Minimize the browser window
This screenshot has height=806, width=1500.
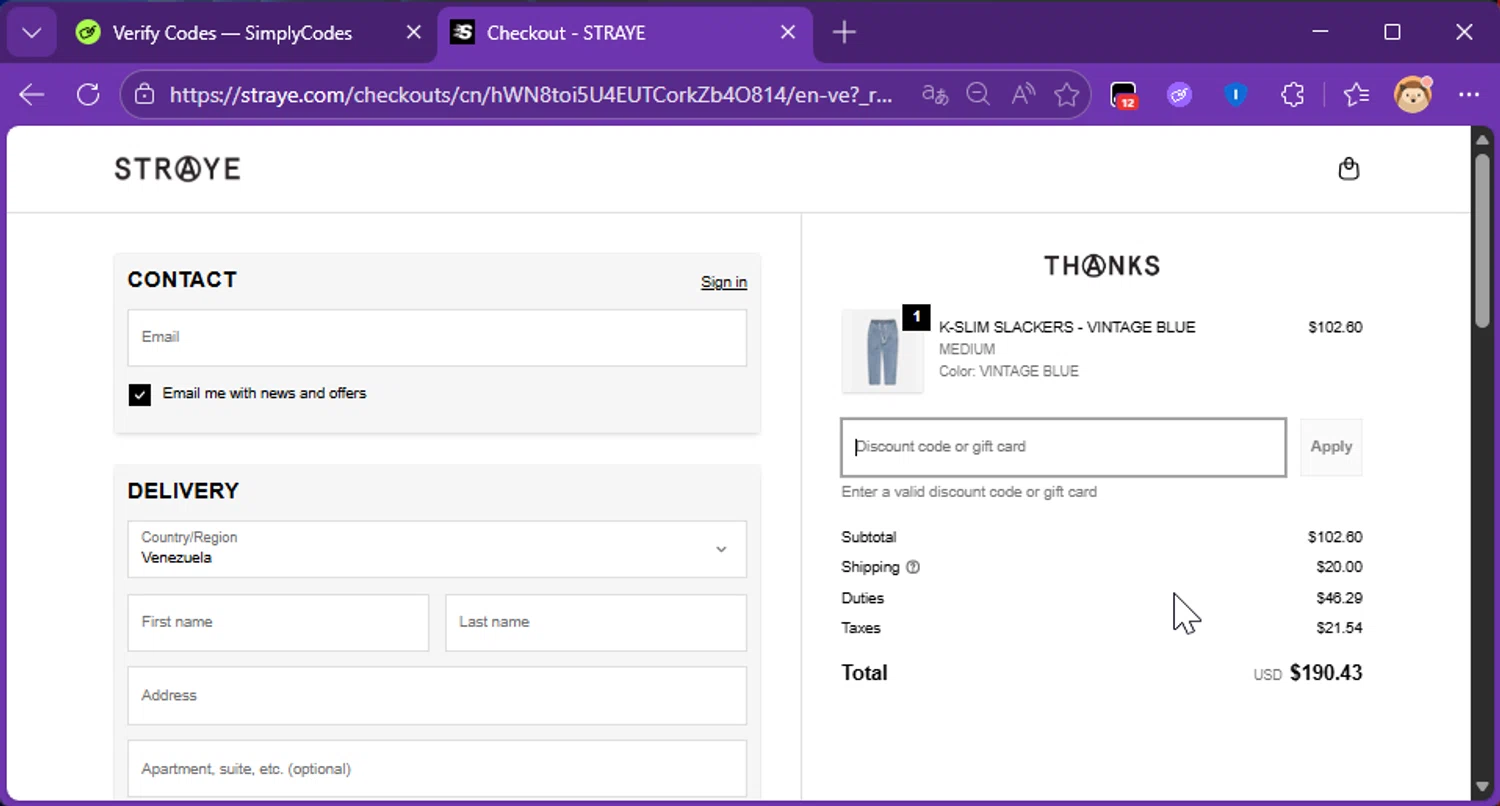(x=1319, y=33)
